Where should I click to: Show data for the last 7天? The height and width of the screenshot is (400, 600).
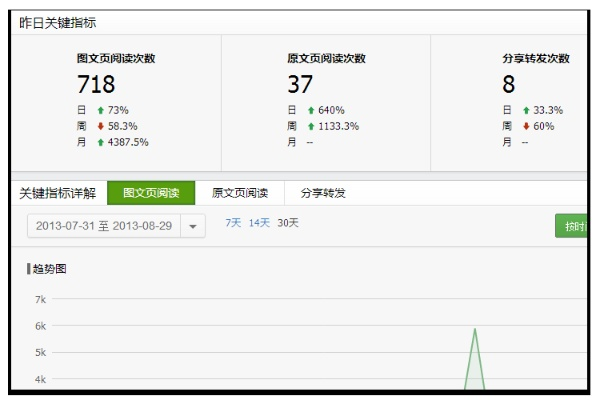coord(233,223)
